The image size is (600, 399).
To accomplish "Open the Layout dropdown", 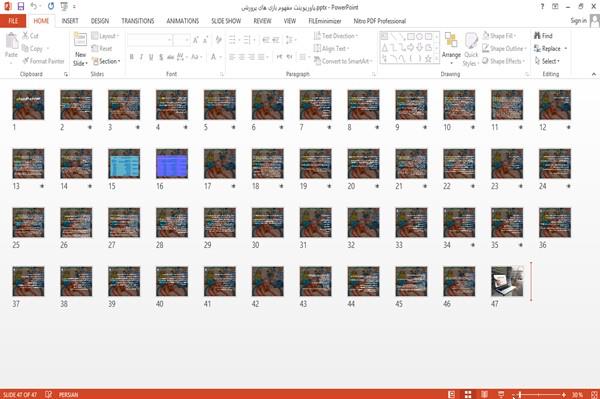I will point(106,36).
